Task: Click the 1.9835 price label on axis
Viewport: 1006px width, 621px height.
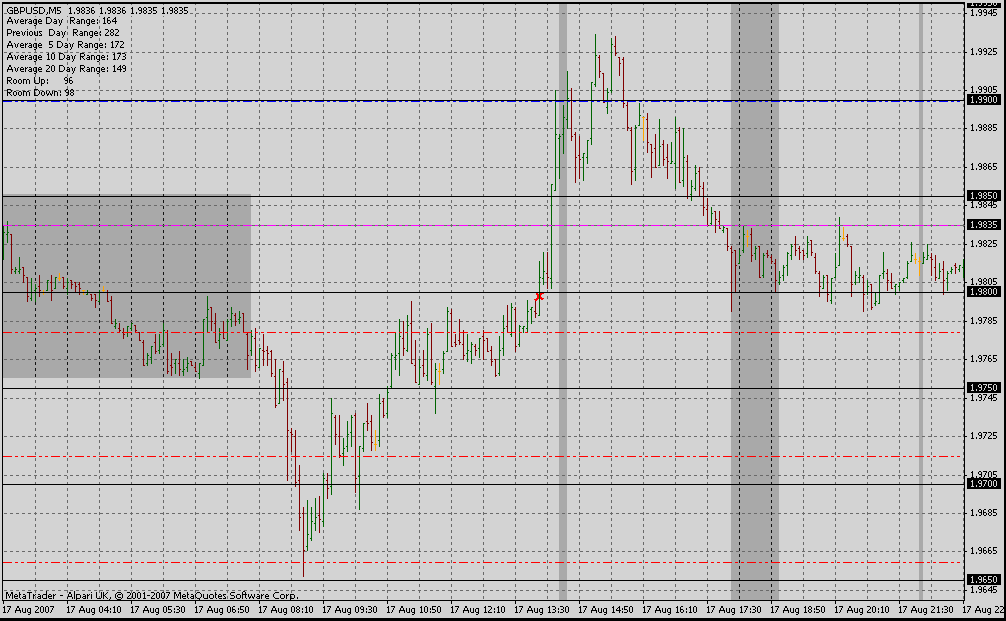Action: point(983,225)
